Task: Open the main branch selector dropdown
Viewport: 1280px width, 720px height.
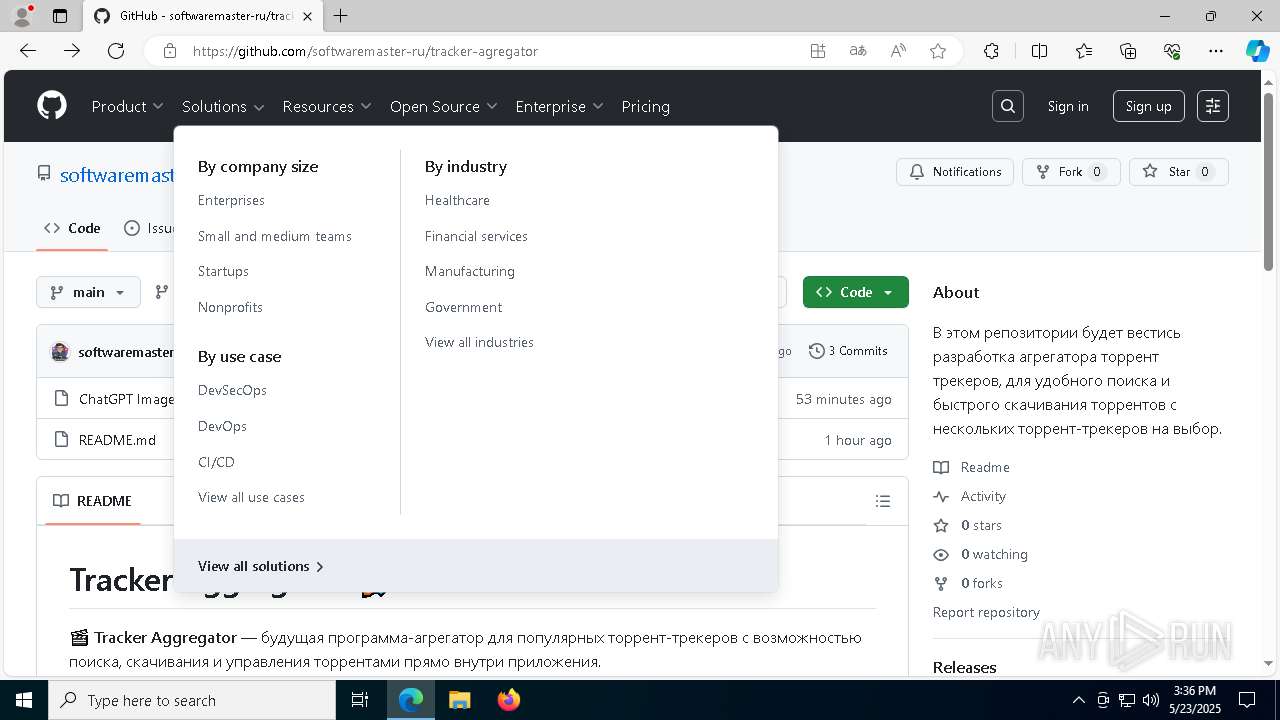Action: click(x=88, y=292)
